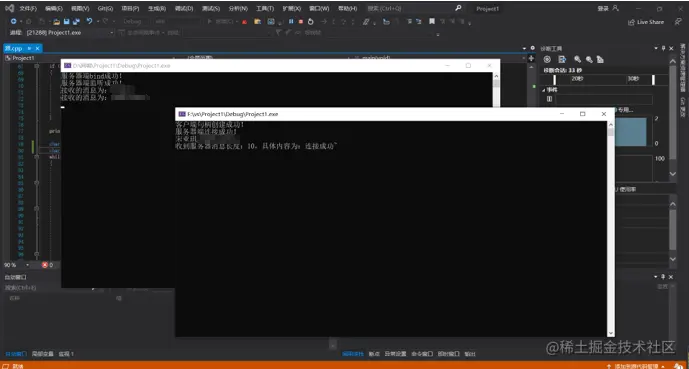
Task: Click zoom out icon in diagnostic tools
Action: [589, 59]
